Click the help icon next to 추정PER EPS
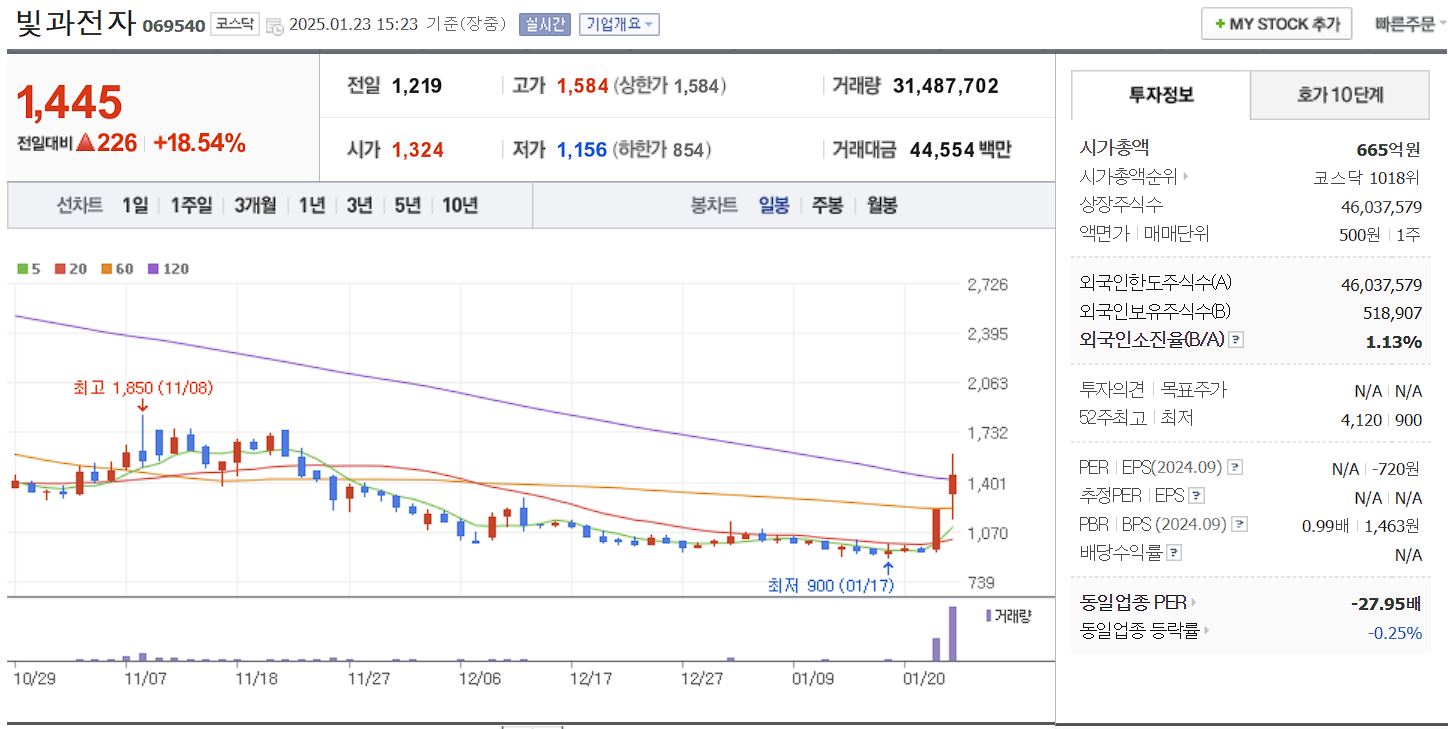The height and width of the screenshot is (729, 1451). tap(1195, 496)
